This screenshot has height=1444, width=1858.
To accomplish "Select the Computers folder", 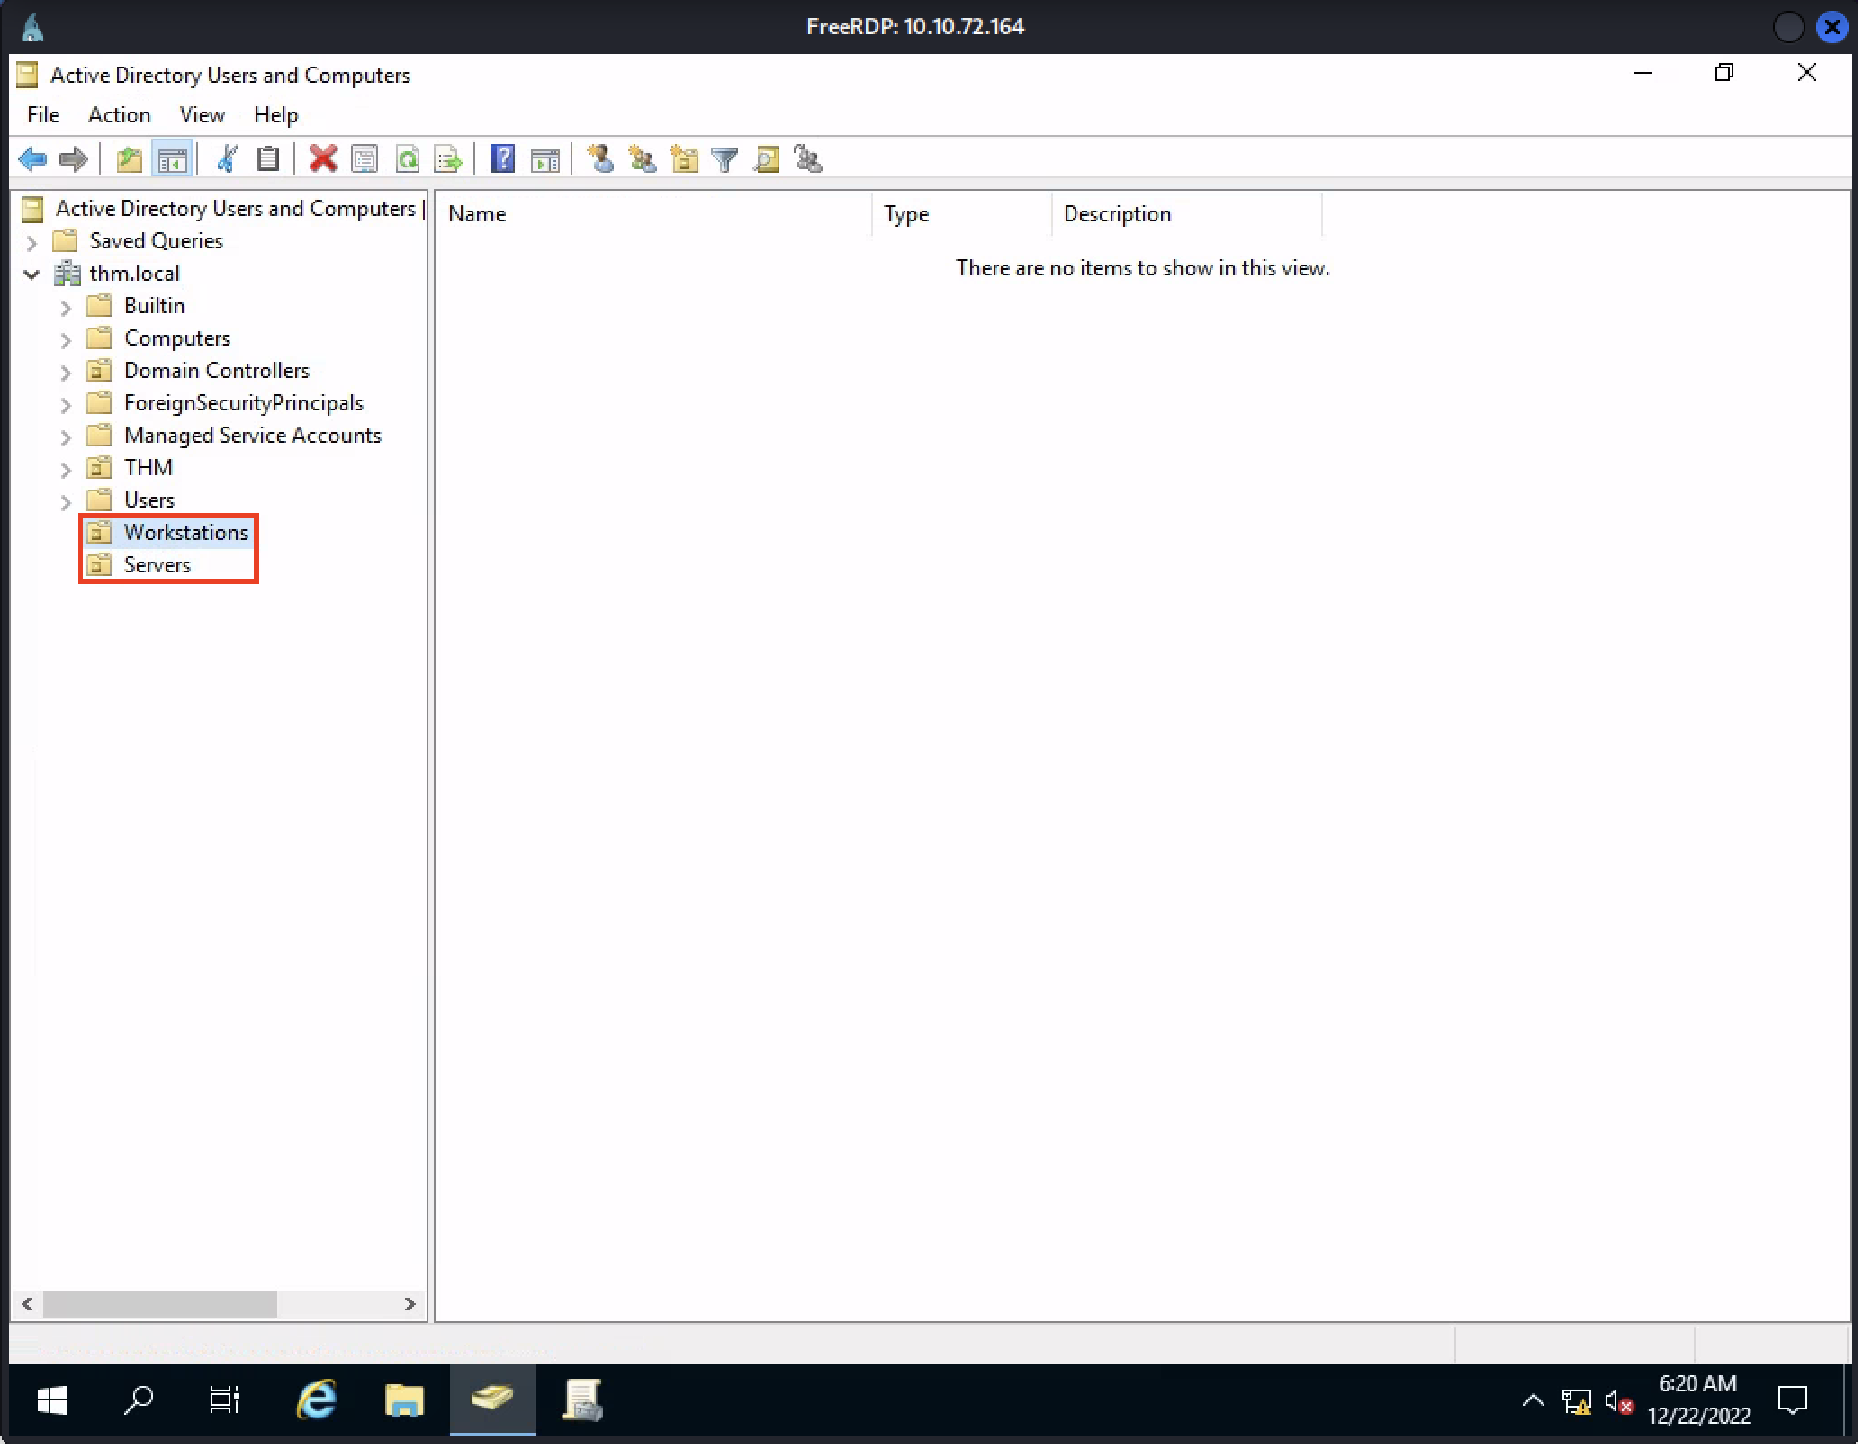I will (x=177, y=339).
